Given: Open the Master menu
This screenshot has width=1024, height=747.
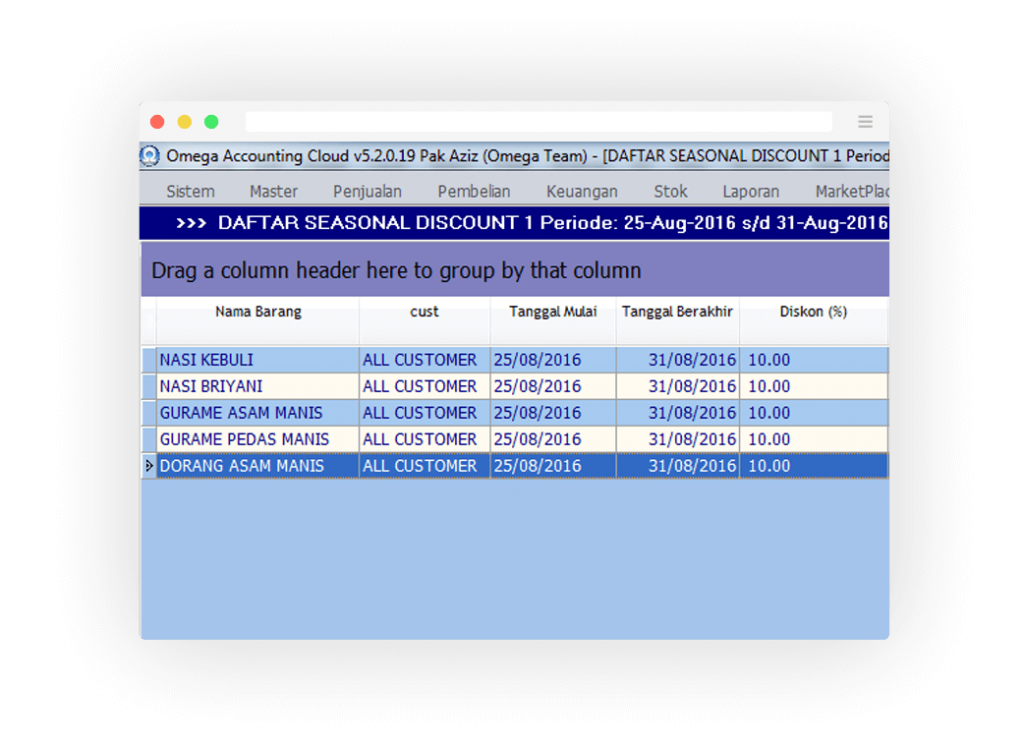Looking at the screenshot, I should point(274,191).
